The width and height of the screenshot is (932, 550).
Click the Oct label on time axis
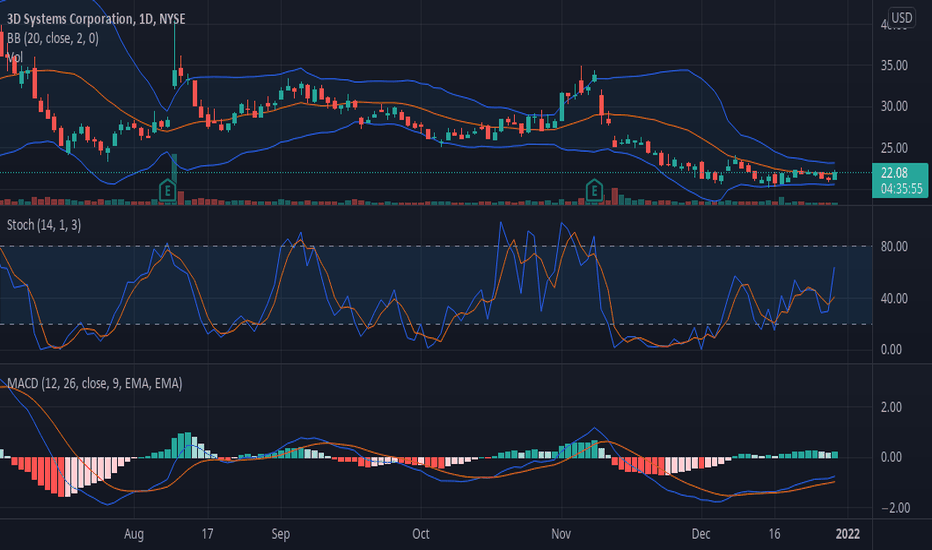click(x=420, y=533)
